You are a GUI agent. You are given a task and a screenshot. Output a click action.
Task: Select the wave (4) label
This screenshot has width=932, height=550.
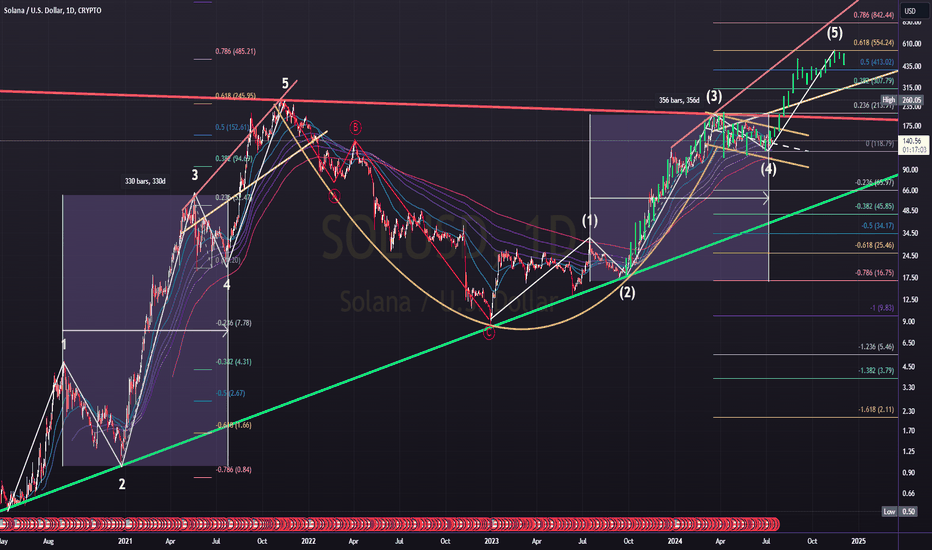[769, 169]
